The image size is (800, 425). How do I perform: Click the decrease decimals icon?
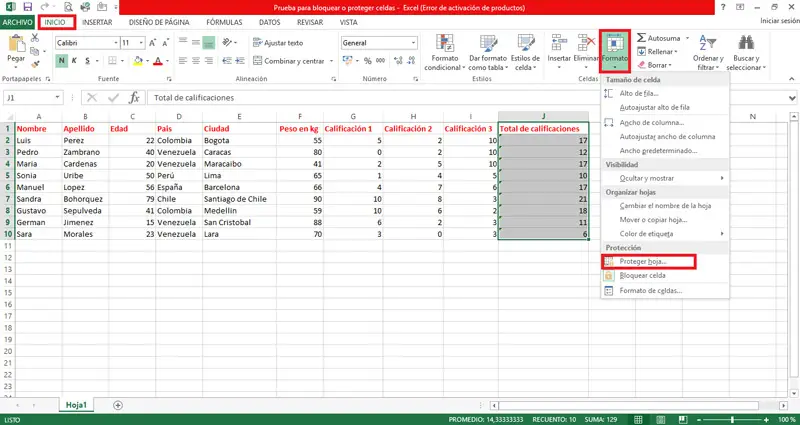[410, 61]
